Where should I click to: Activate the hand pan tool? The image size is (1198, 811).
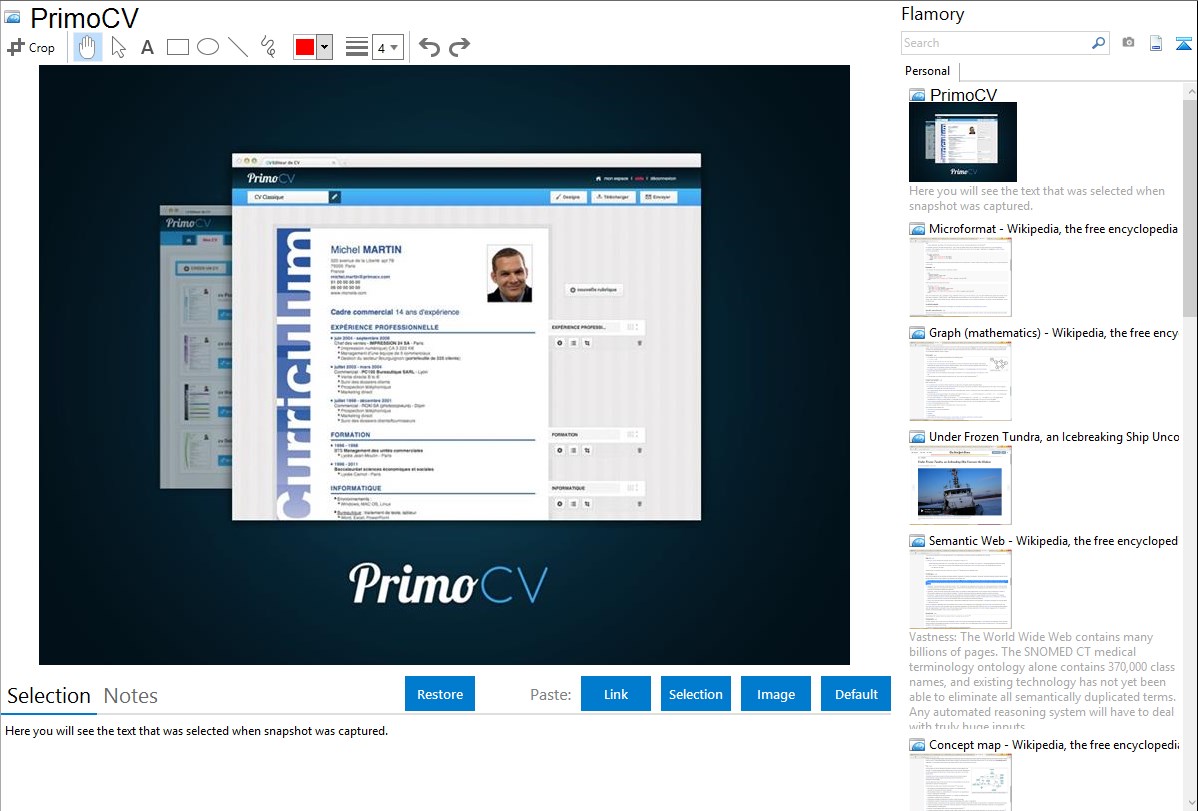tap(87, 47)
